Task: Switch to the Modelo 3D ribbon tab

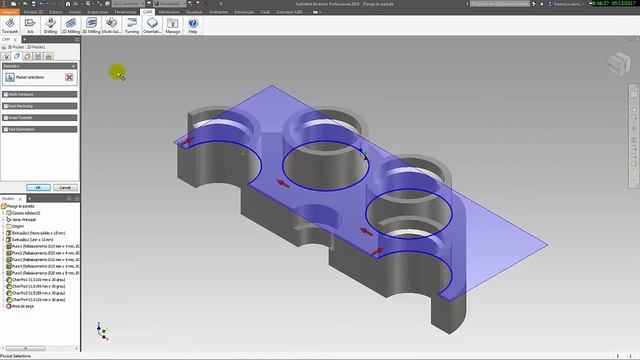Action: pyautogui.click(x=33, y=12)
